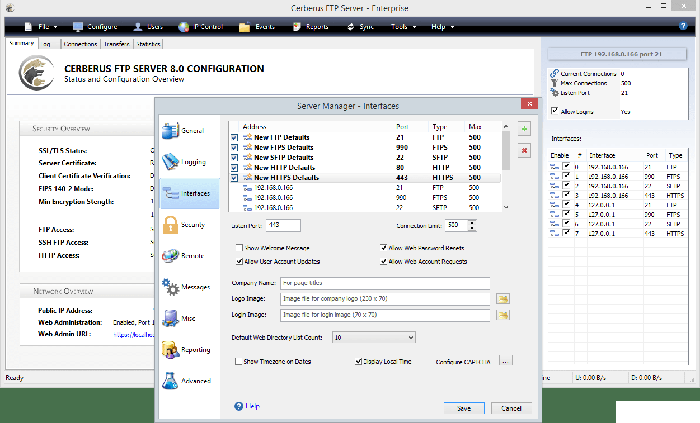Select the Interfaces page in Server Manager
This screenshot has width=700, height=423.
coord(189,193)
